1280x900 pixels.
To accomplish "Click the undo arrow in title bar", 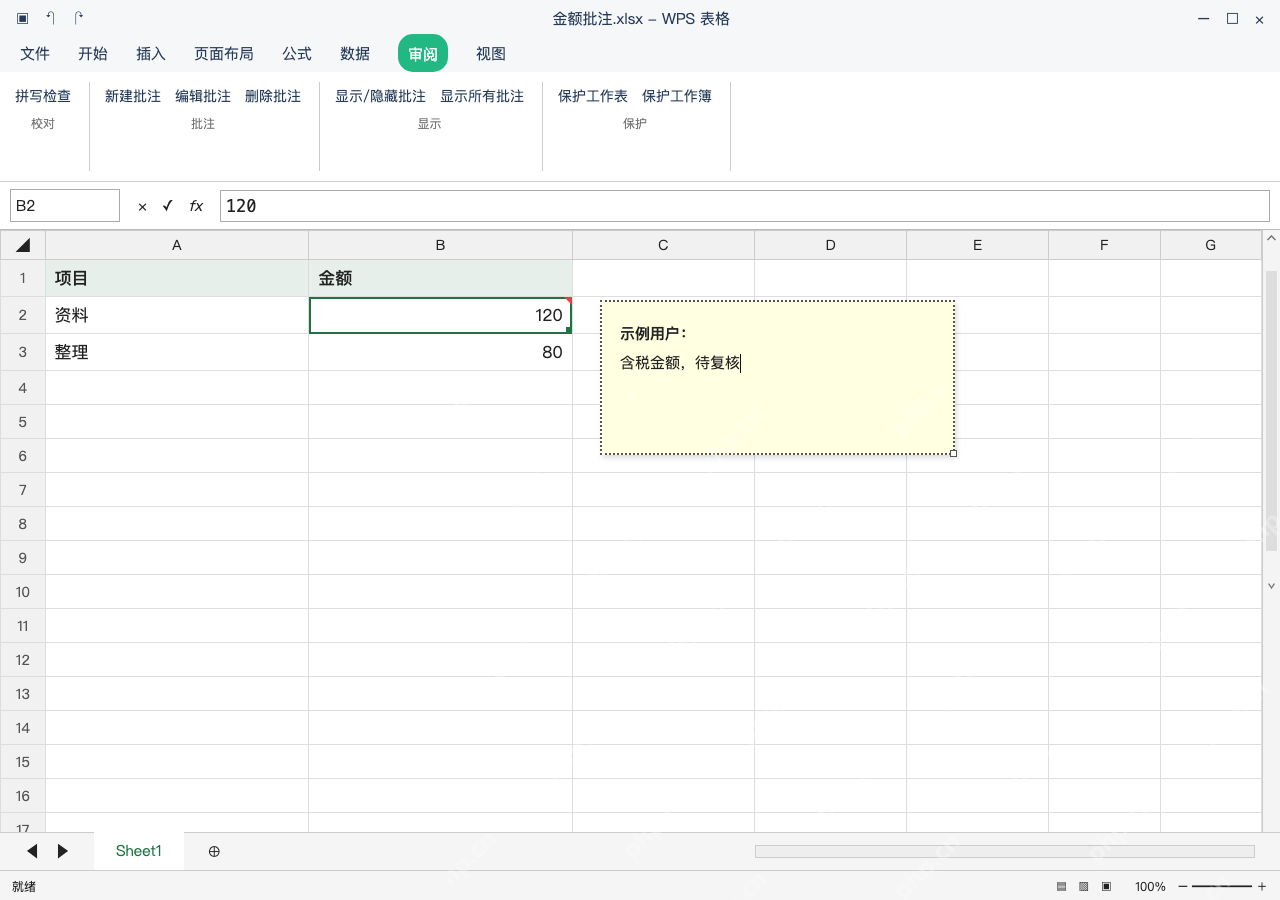I will click(x=50, y=18).
